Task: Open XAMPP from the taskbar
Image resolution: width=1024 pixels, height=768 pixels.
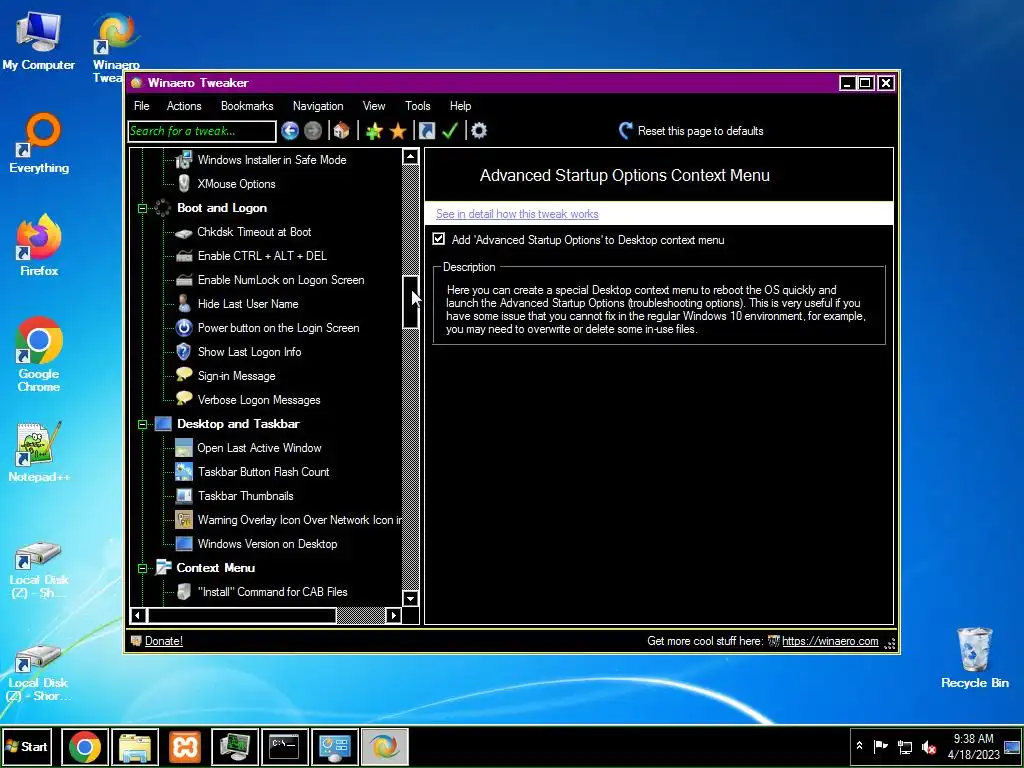Action: pos(185,746)
